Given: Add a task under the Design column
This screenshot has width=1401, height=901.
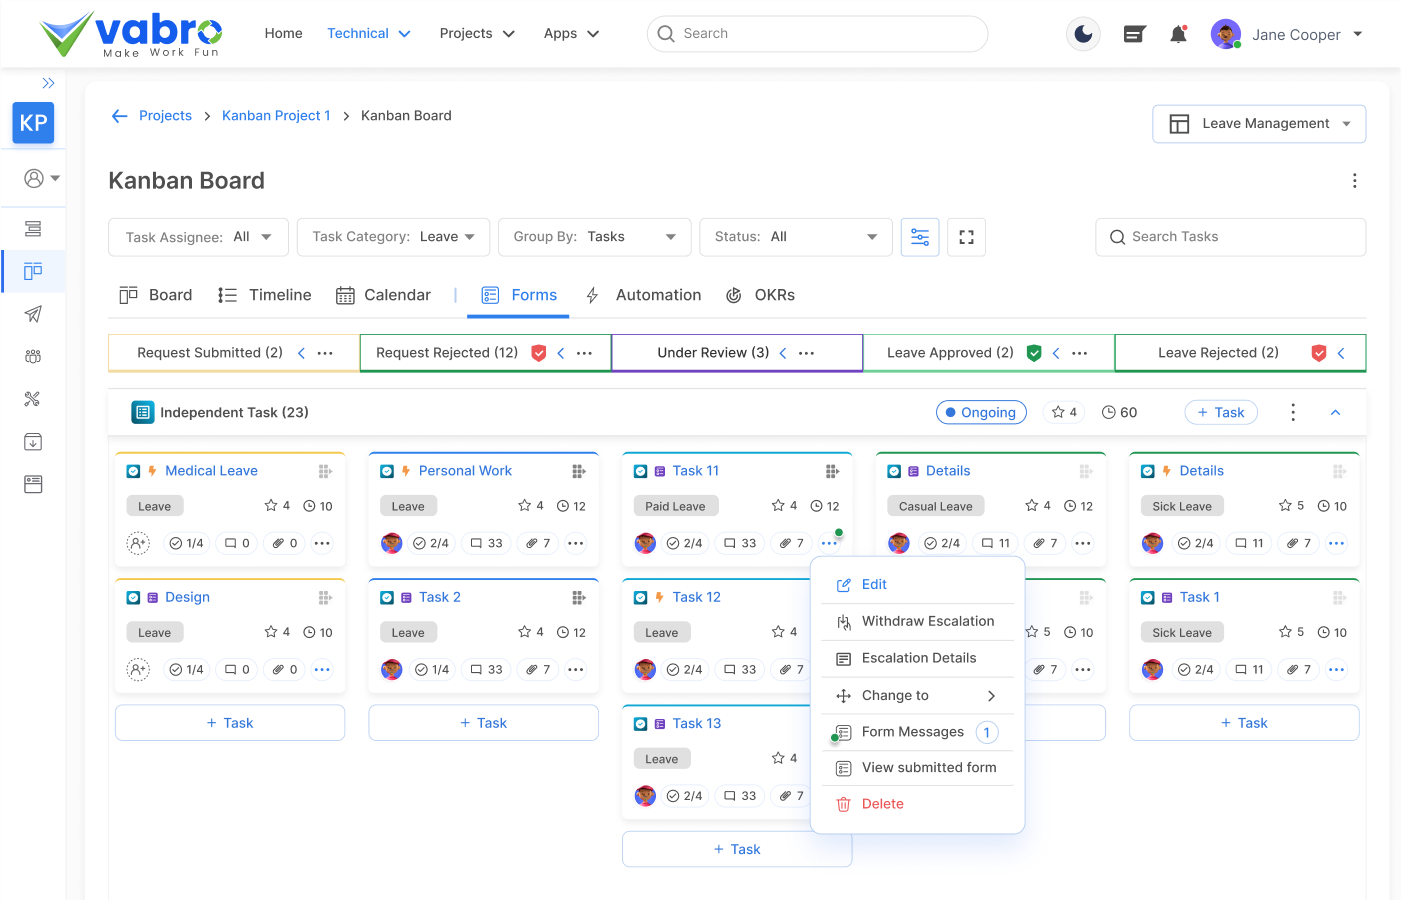Looking at the screenshot, I should point(229,722).
